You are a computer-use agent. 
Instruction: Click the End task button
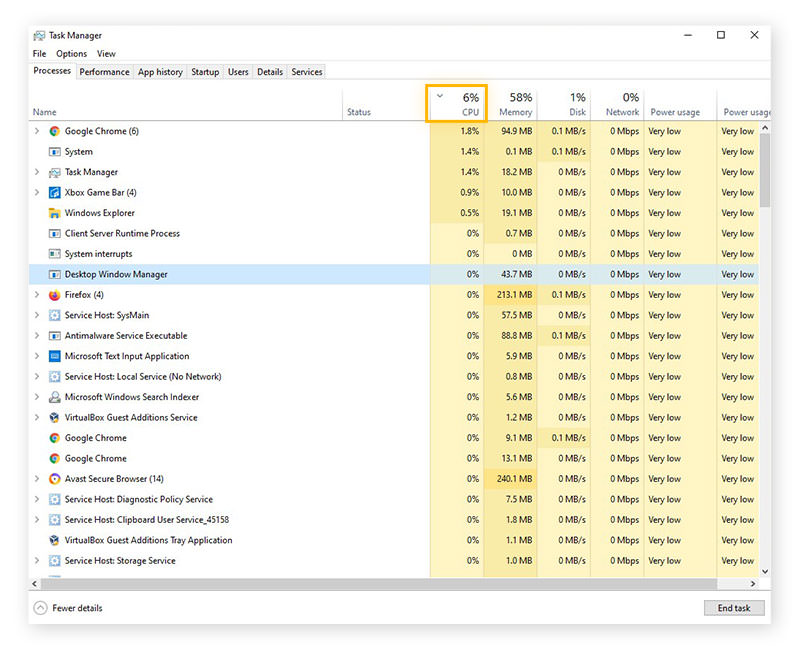734,608
